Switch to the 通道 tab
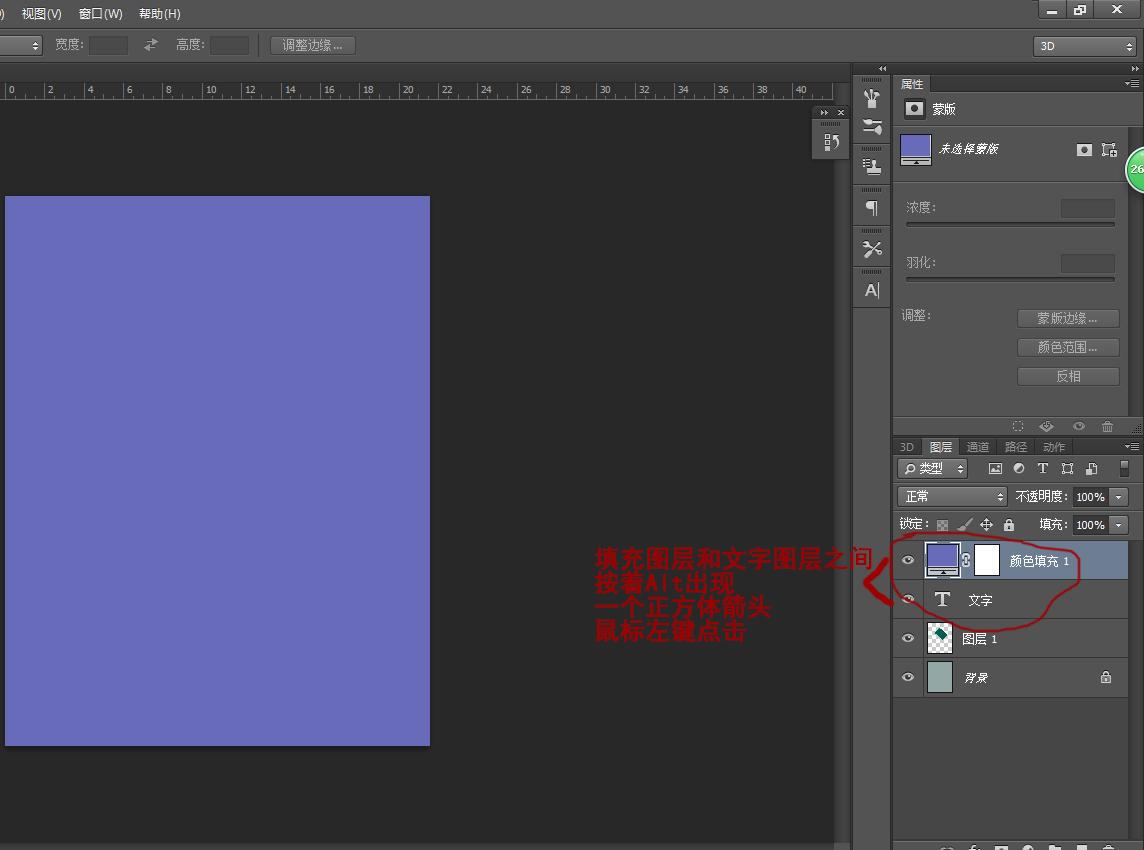1144x850 pixels. point(978,447)
